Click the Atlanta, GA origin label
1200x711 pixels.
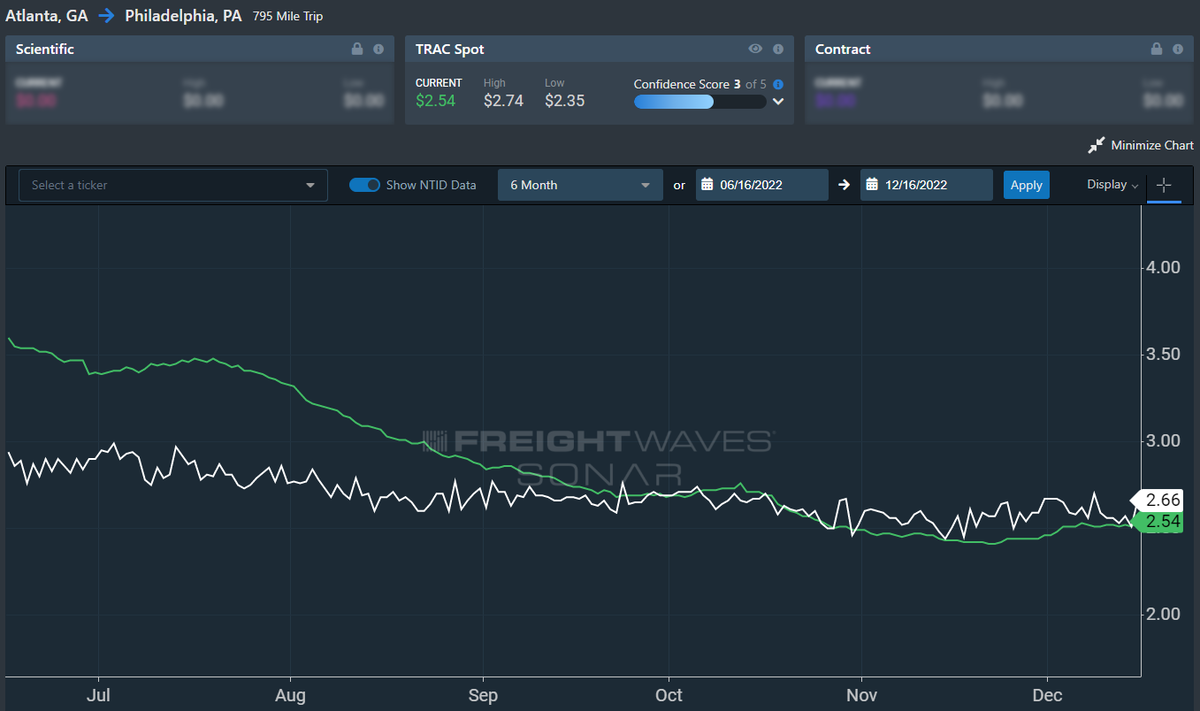(x=46, y=16)
